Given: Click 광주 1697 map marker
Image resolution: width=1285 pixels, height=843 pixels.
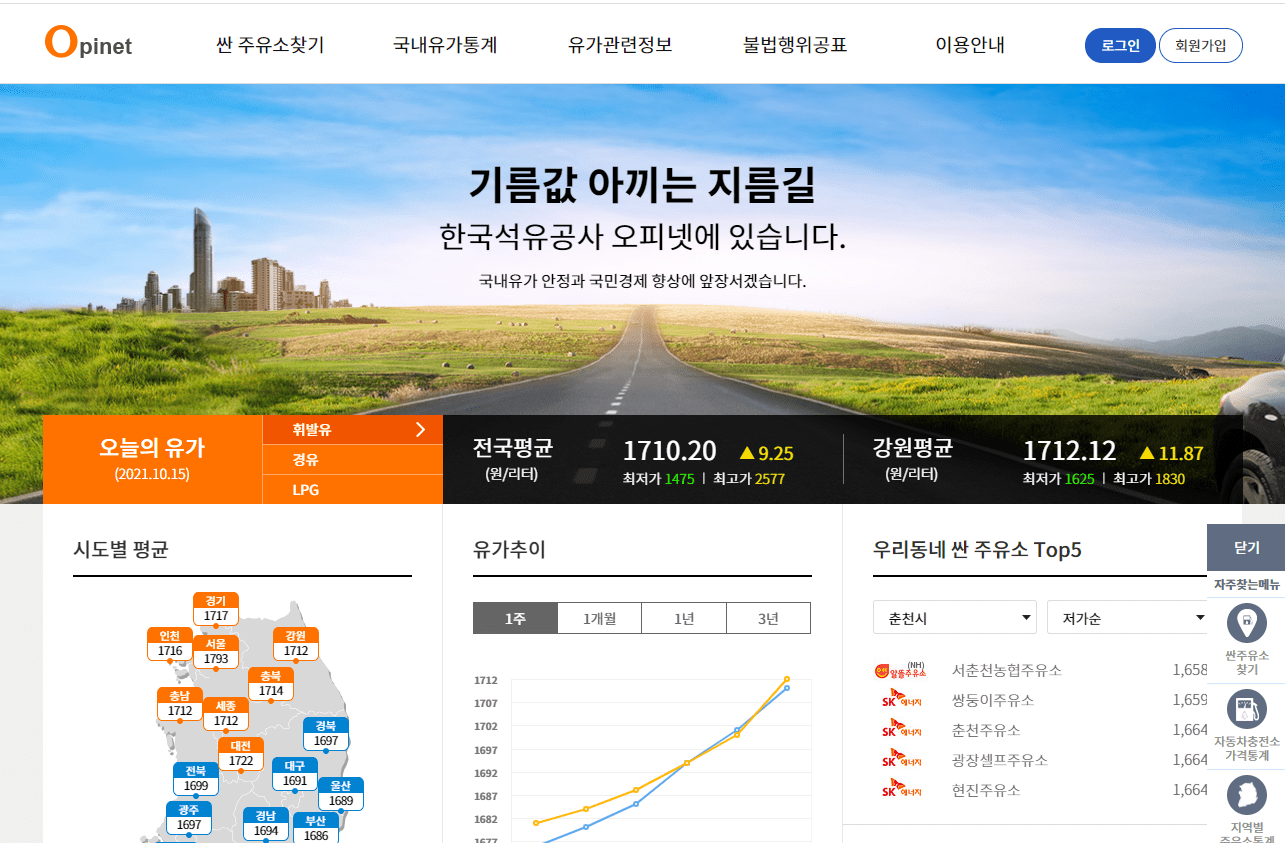Looking at the screenshot, I should [x=189, y=817].
